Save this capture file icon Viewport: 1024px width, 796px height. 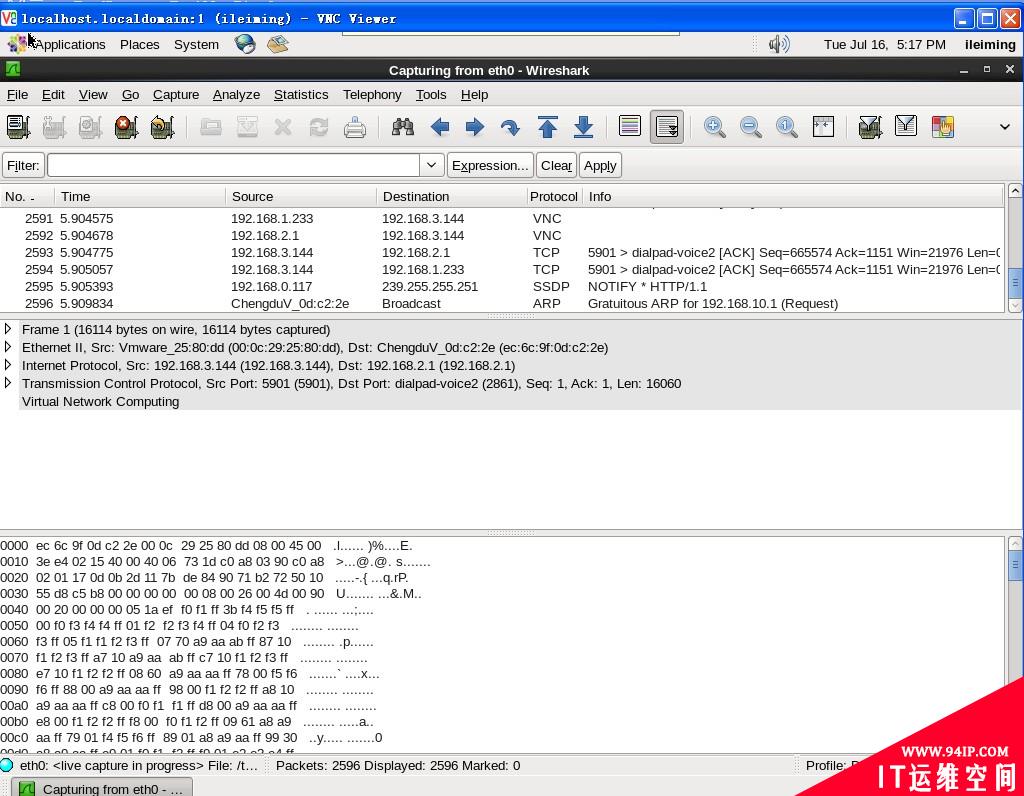click(247, 126)
